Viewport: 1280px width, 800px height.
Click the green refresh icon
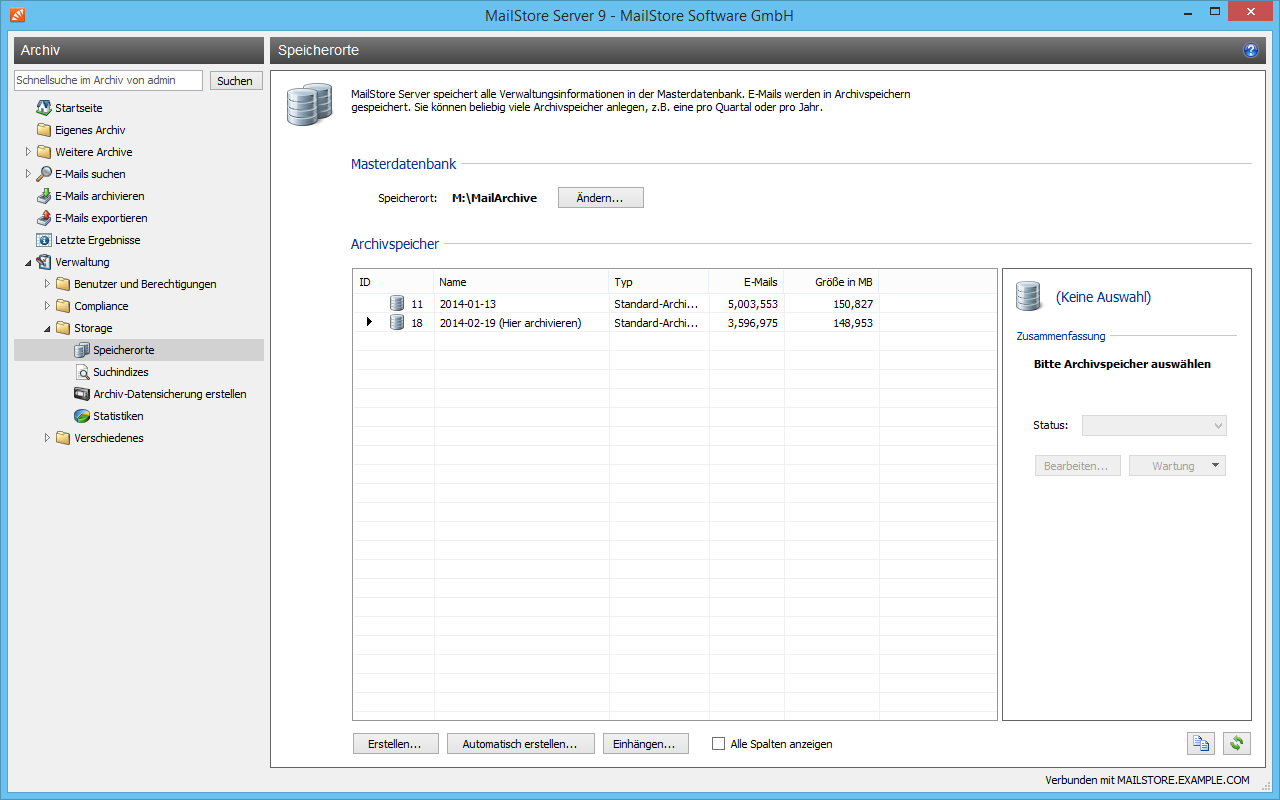coord(1238,743)
